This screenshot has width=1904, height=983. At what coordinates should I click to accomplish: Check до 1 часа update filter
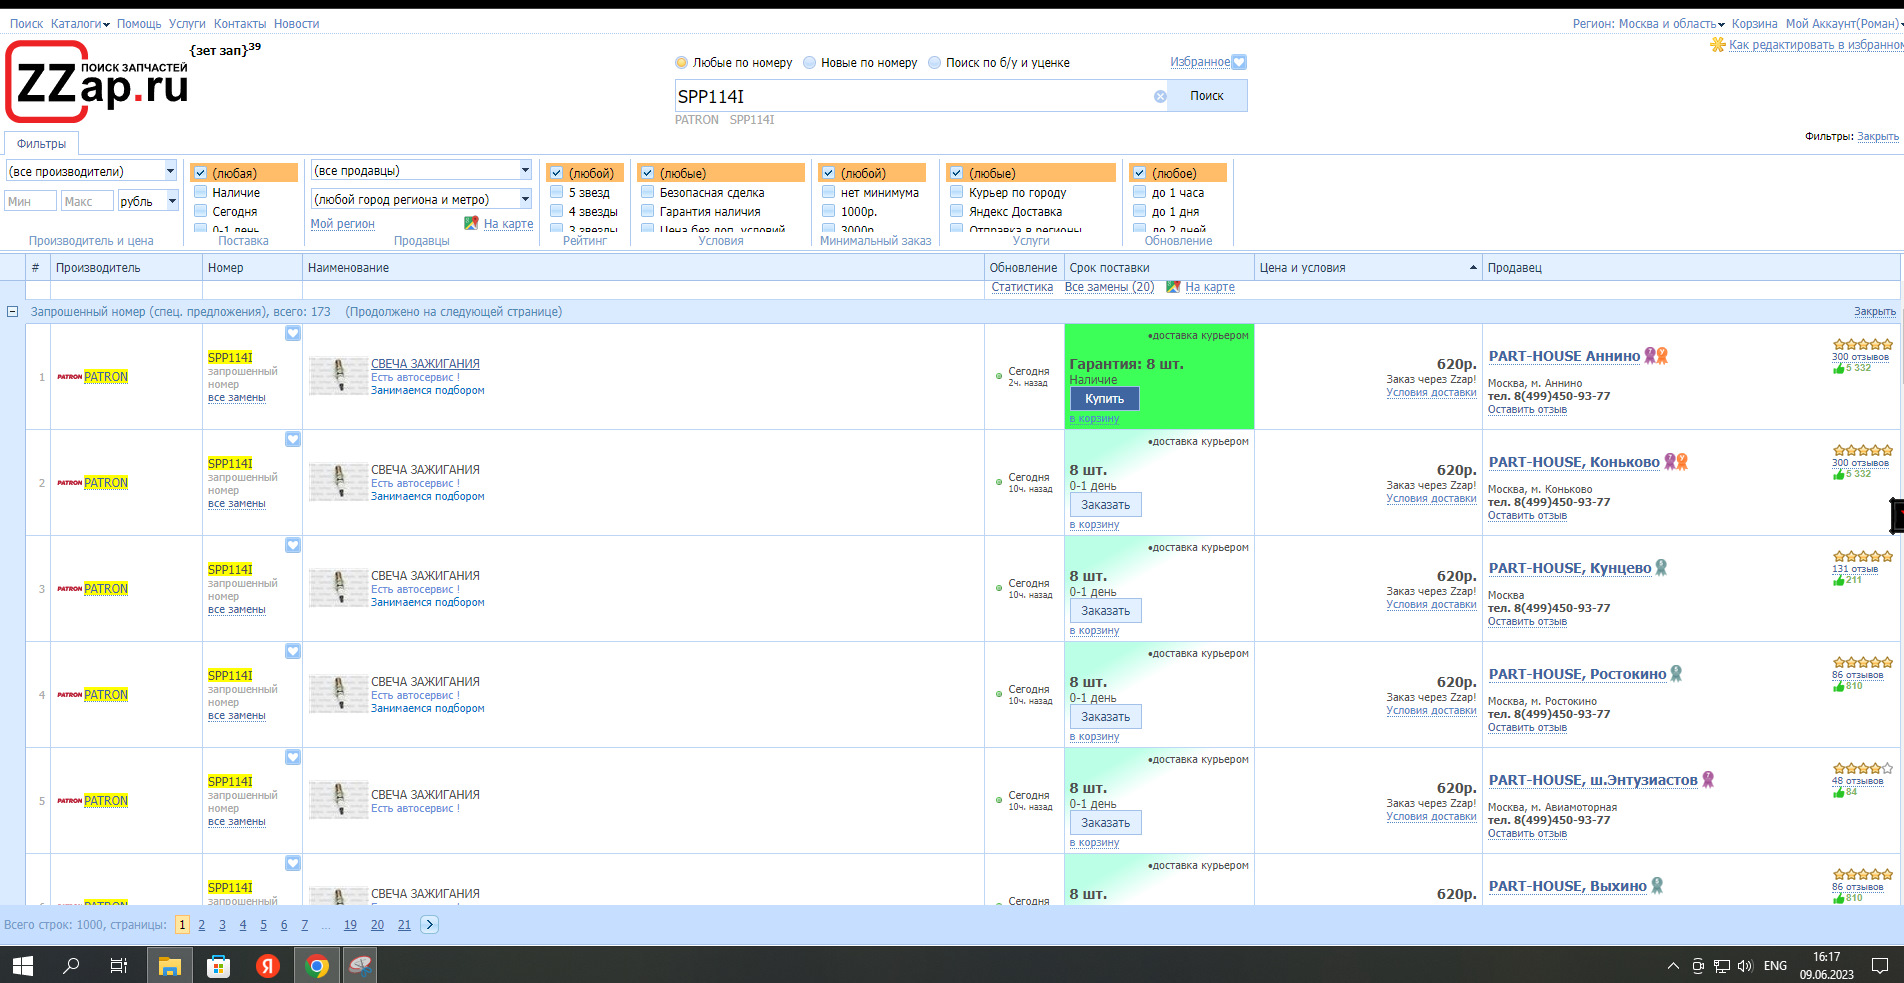[1139, 192]
